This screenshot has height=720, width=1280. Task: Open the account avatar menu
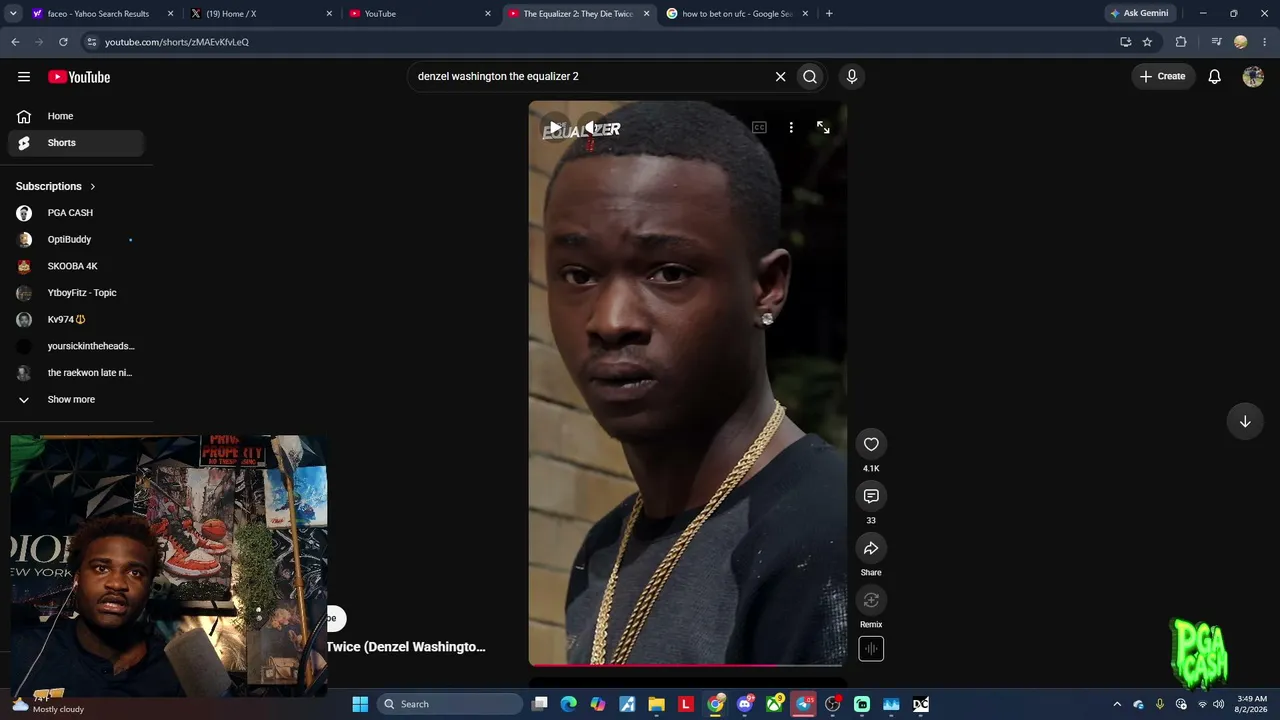pos(1253,76)
